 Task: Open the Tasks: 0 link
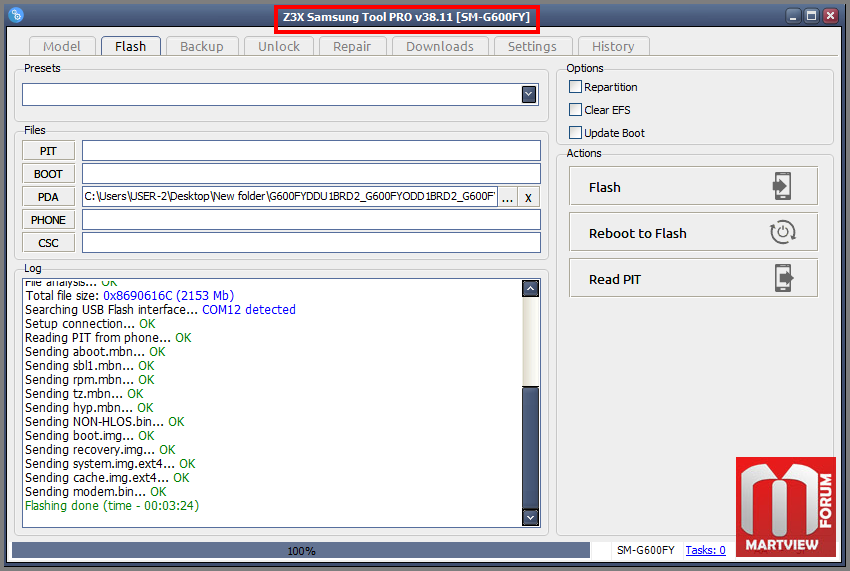(x=705, y=550)
